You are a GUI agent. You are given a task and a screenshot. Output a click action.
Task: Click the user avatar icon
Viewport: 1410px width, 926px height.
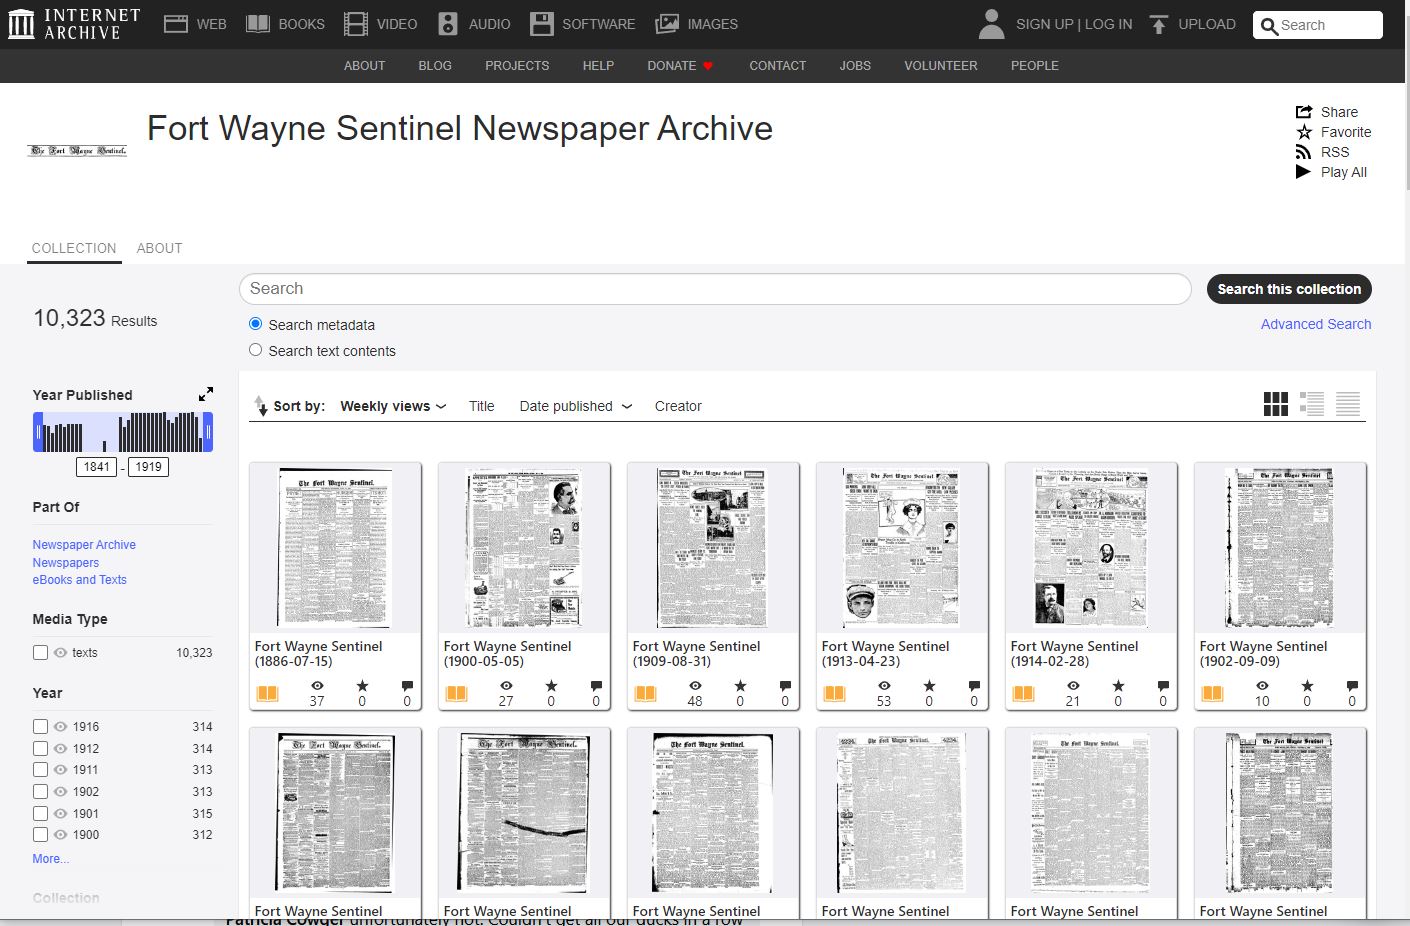(x=991, y=24)
